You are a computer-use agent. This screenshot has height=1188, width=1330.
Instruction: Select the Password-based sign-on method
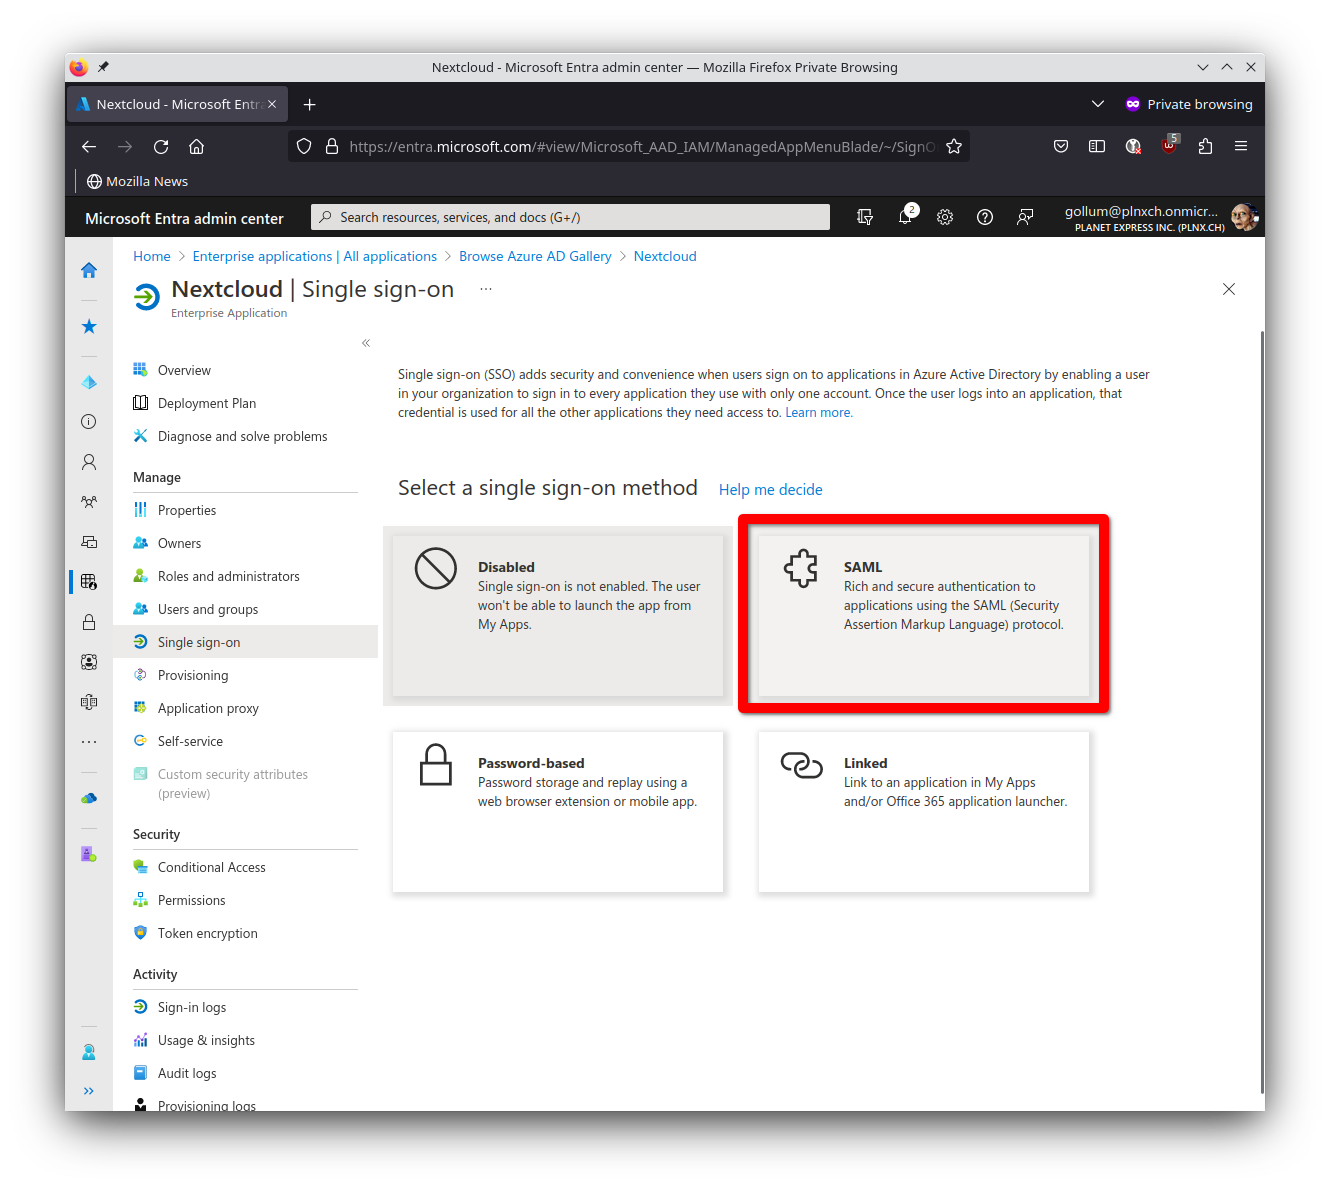point(558,811)
